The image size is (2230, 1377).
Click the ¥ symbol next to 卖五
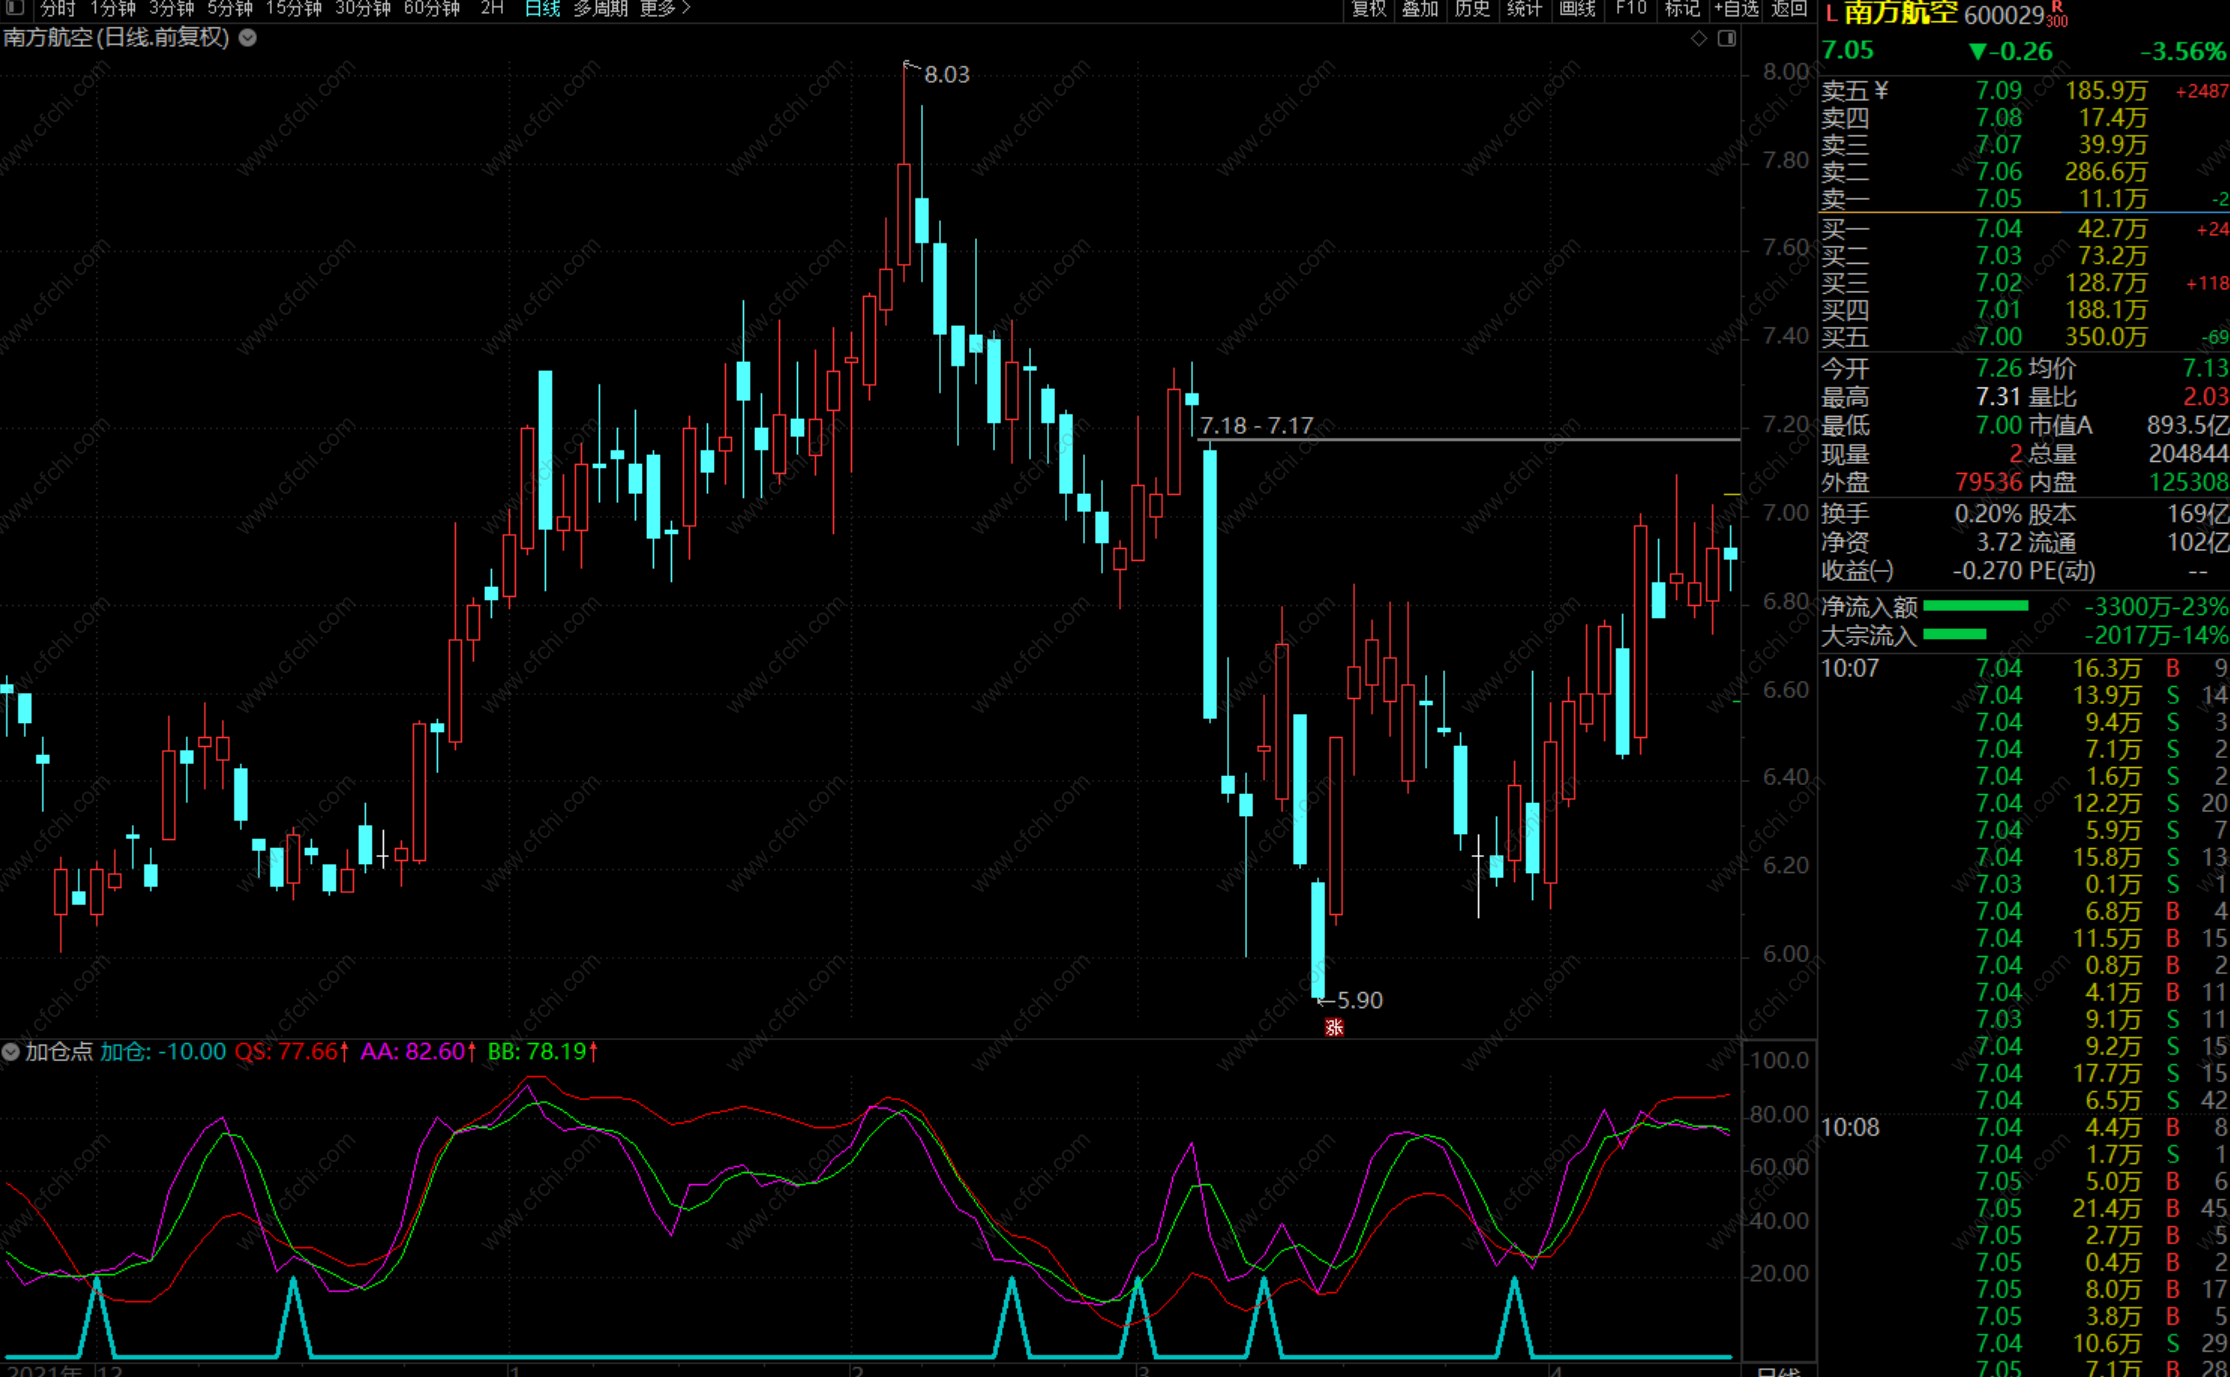(x=1882, y=91)
